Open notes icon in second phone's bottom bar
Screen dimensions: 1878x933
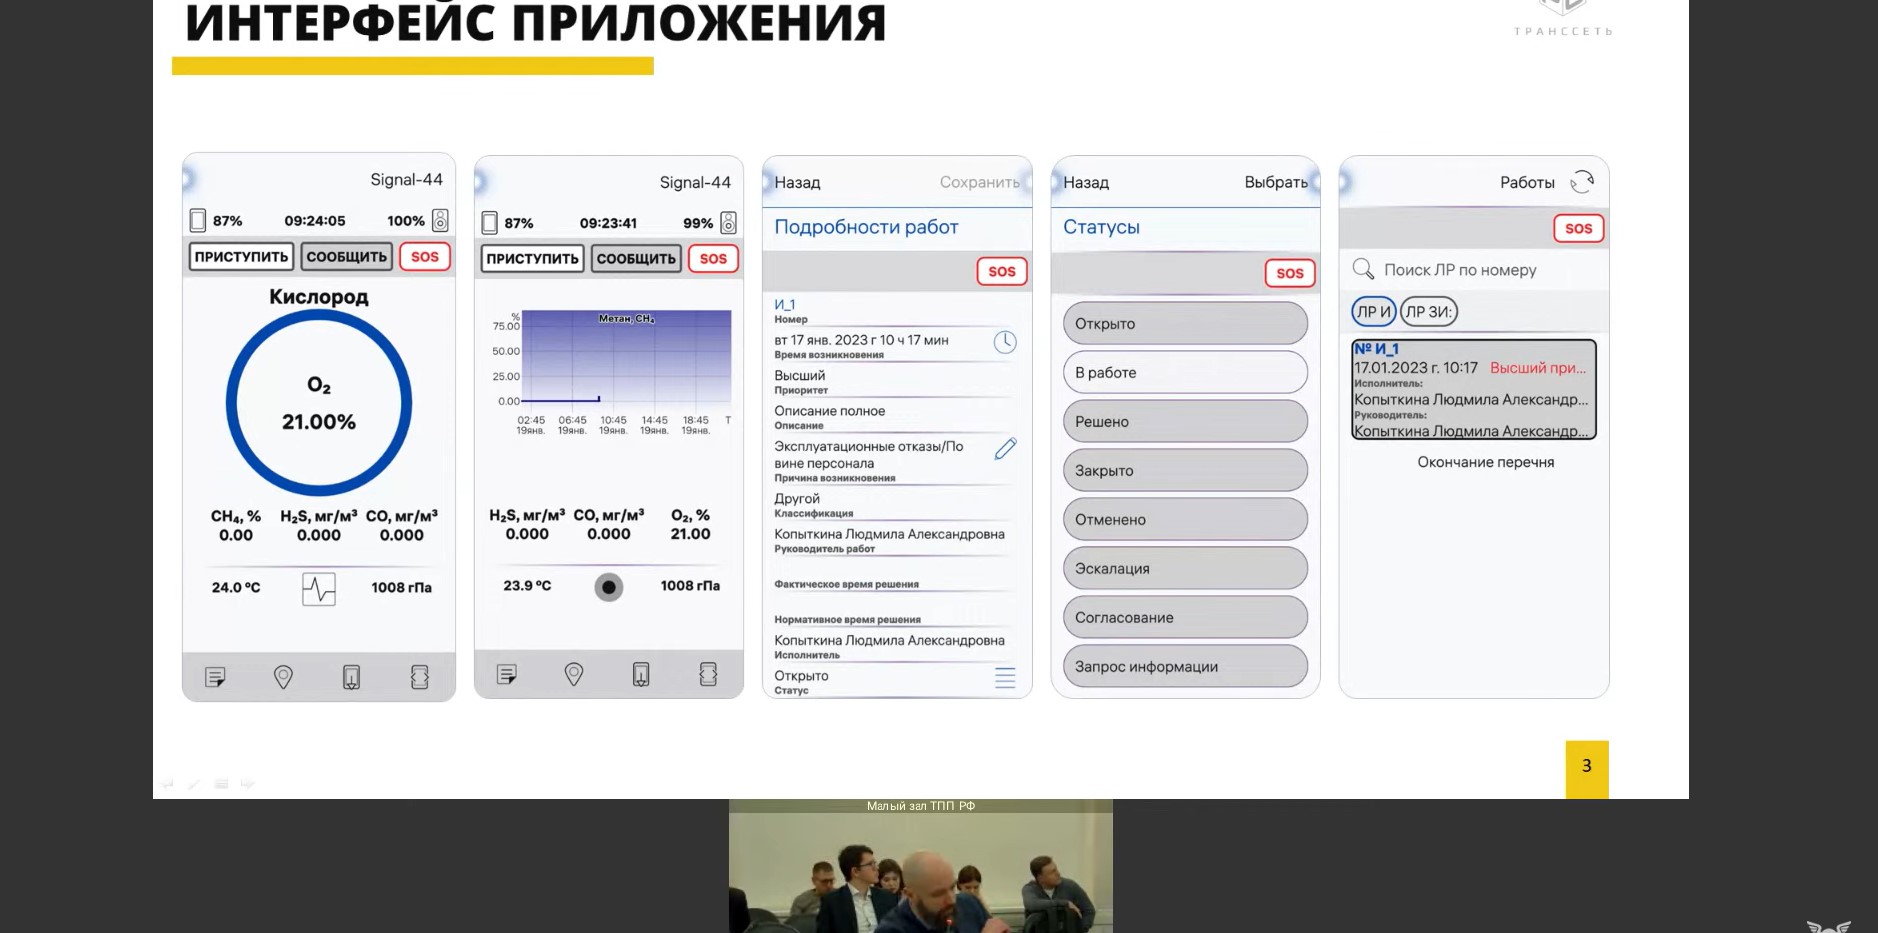click(507, 675)
